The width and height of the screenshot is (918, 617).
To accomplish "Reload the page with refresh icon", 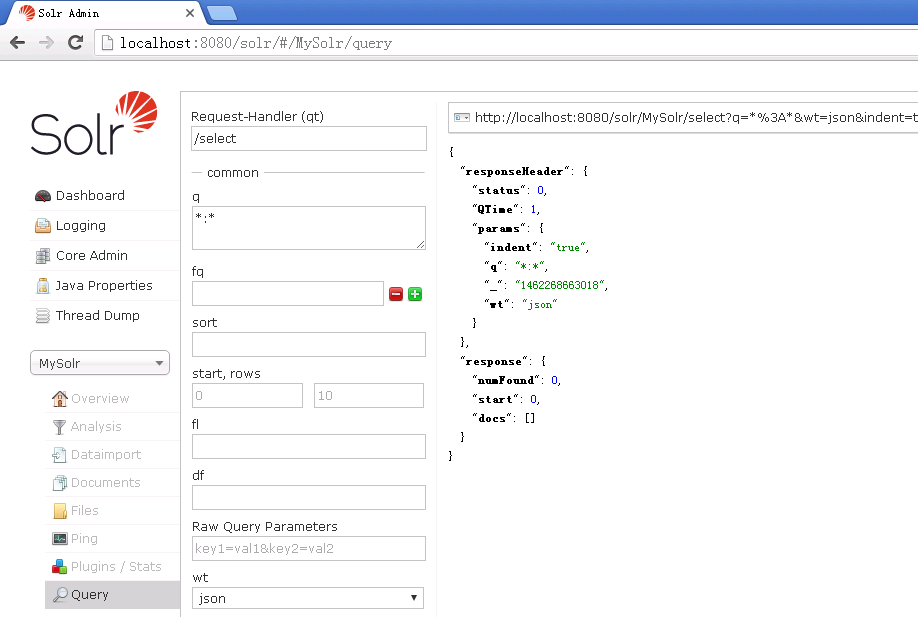I will 76,43.
